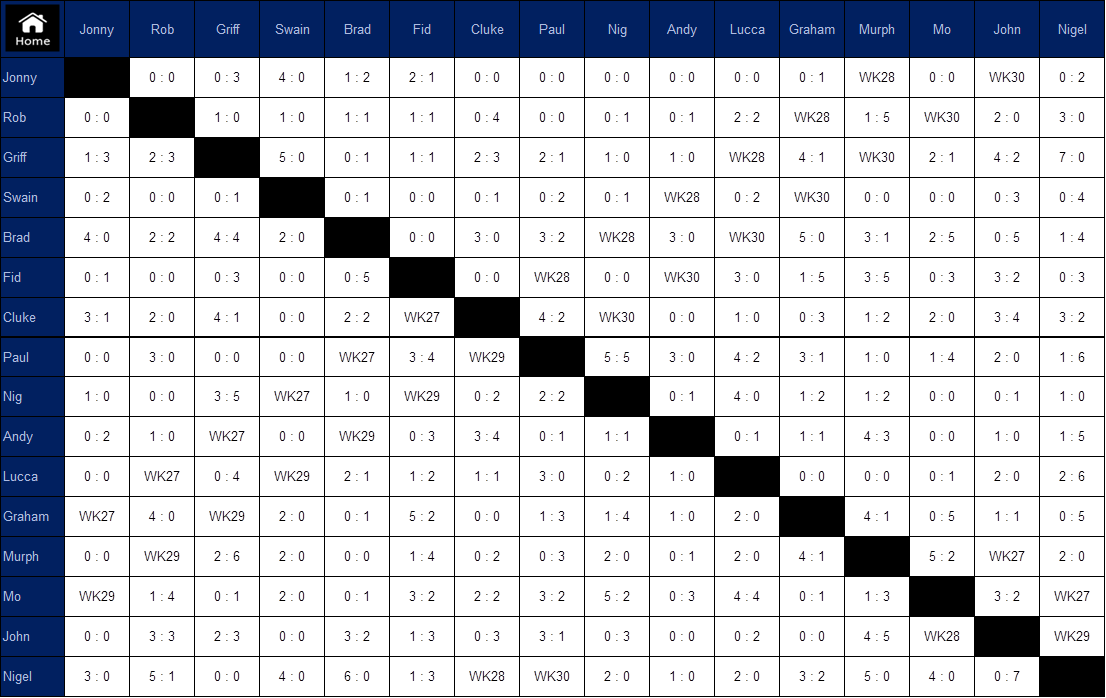Select the John column header
The height and width of the screenshot is (698, 1106).
click(x=1007, y=29)
